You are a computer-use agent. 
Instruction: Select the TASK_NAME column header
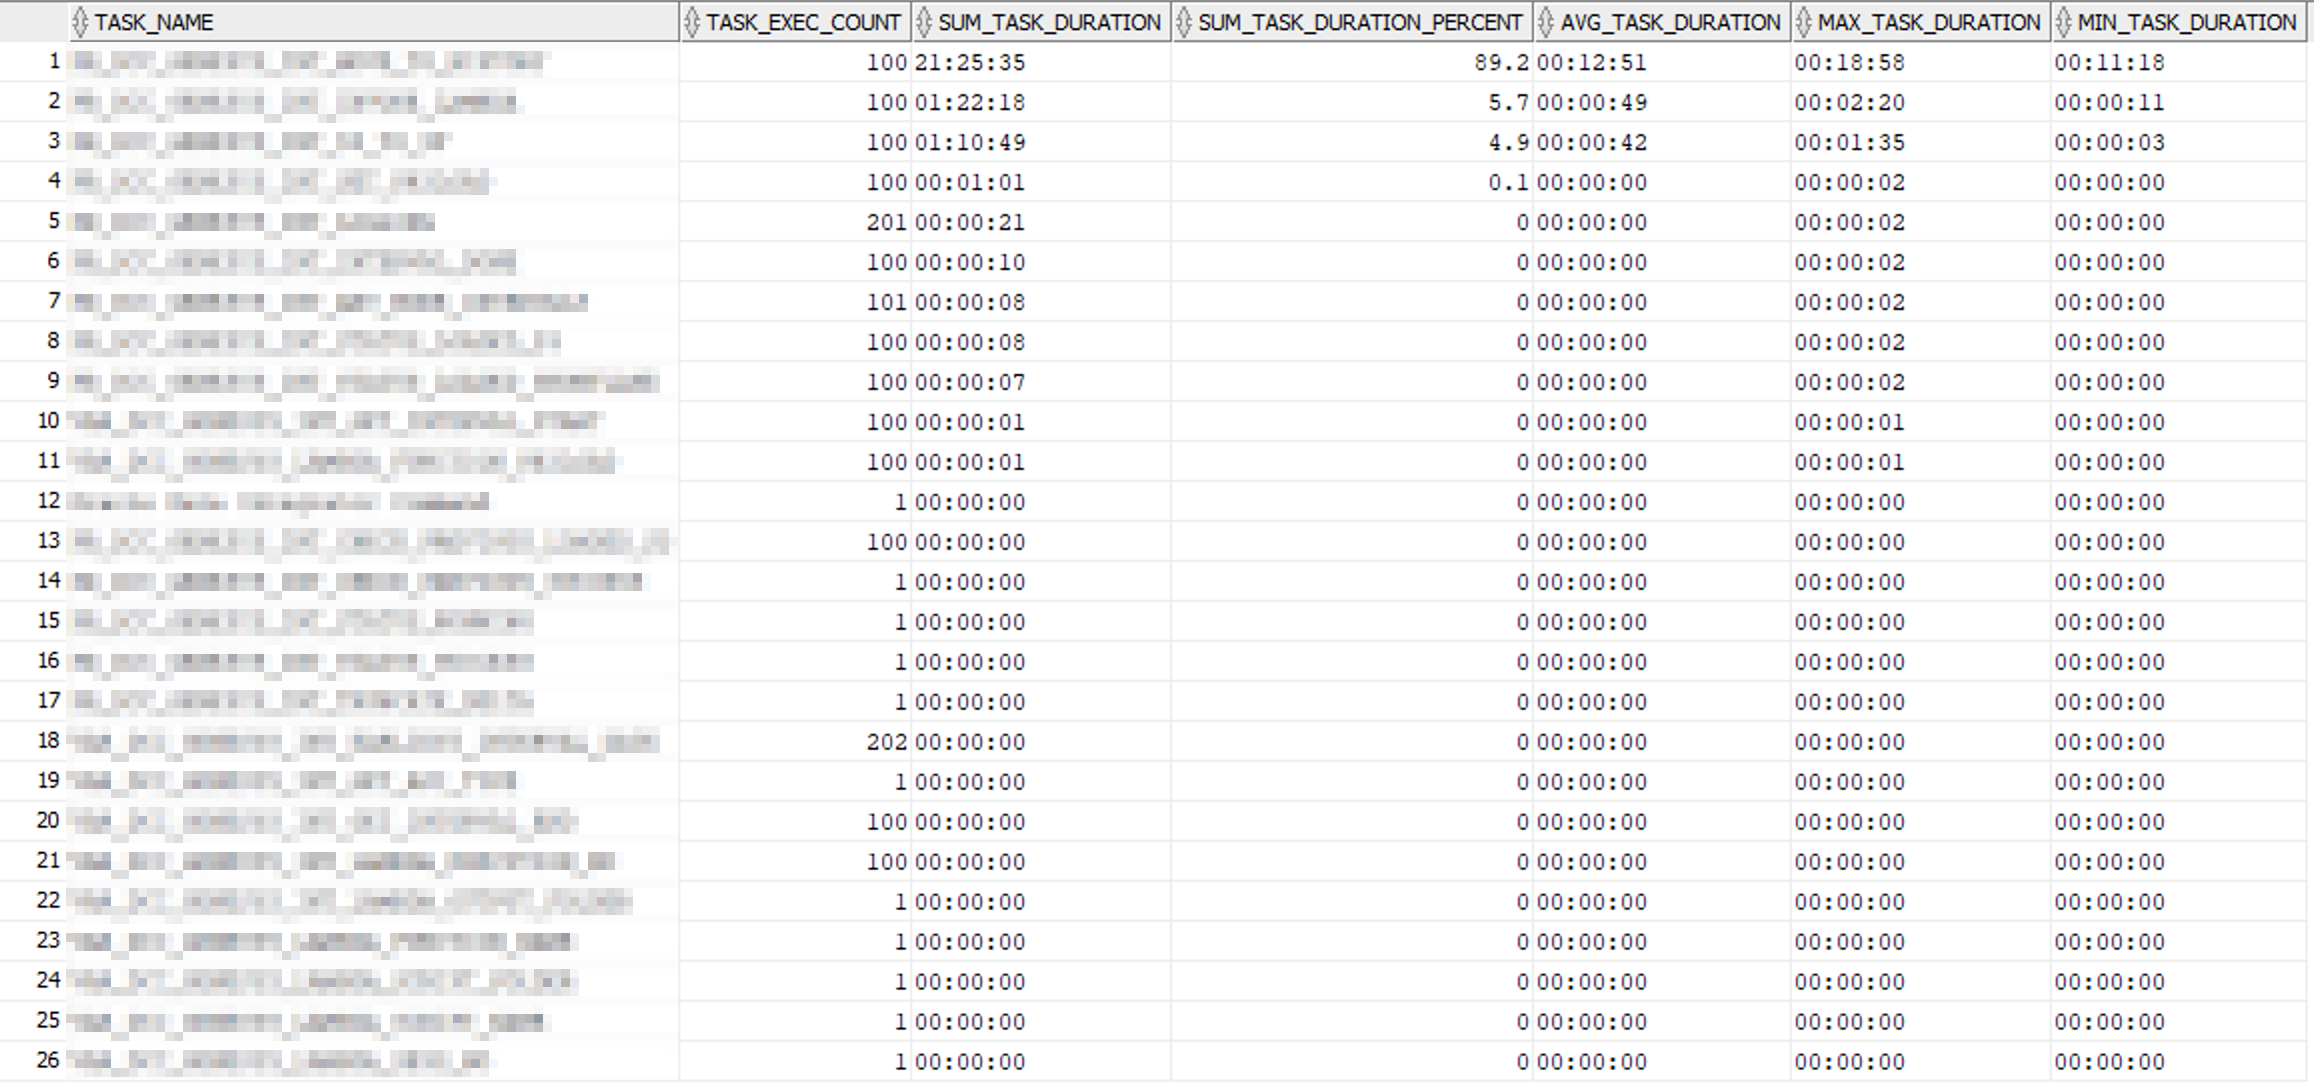154,22
